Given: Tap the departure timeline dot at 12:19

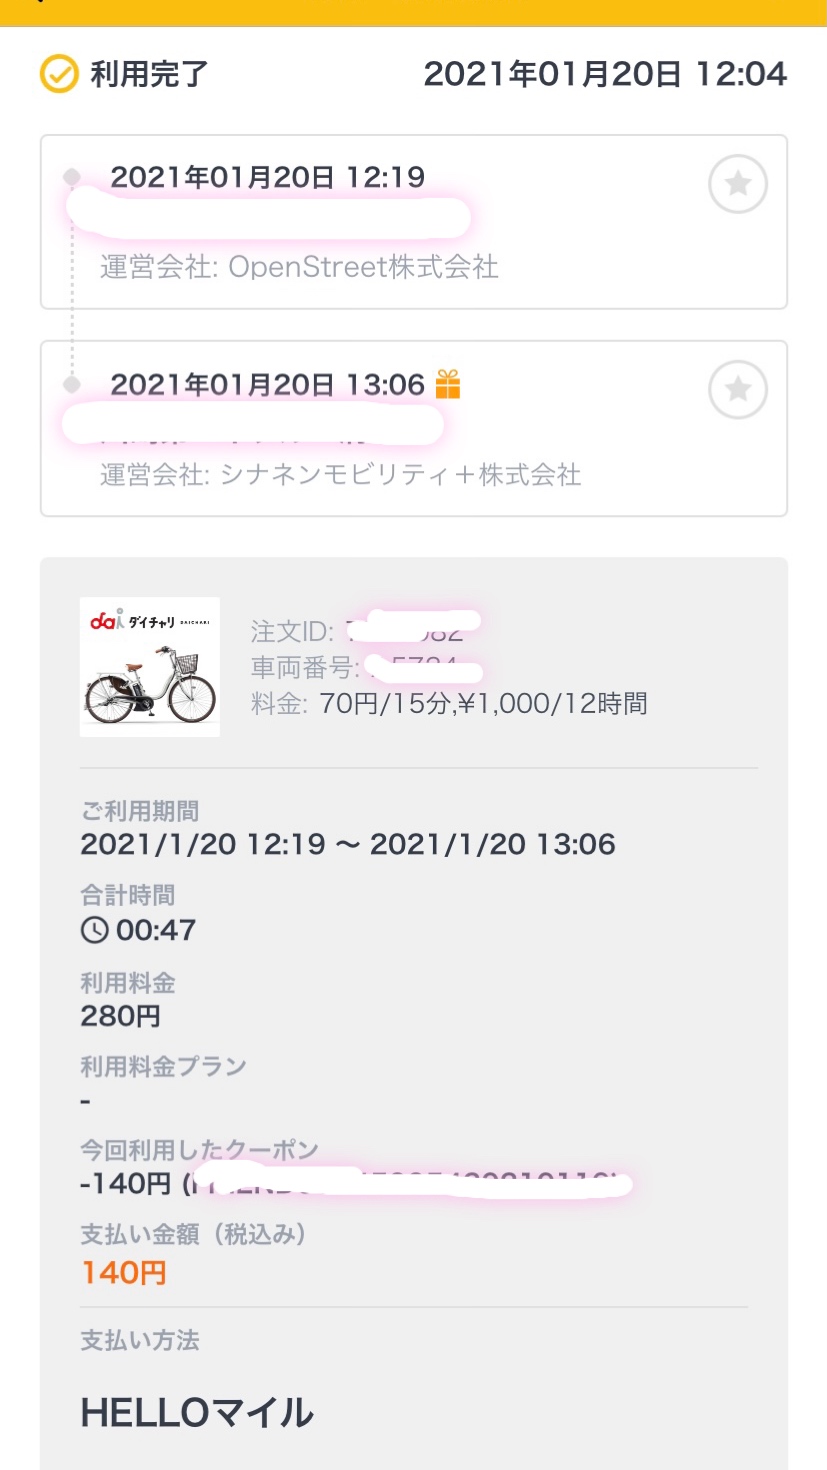Looking at the screenshot, I should click(72, 177).
